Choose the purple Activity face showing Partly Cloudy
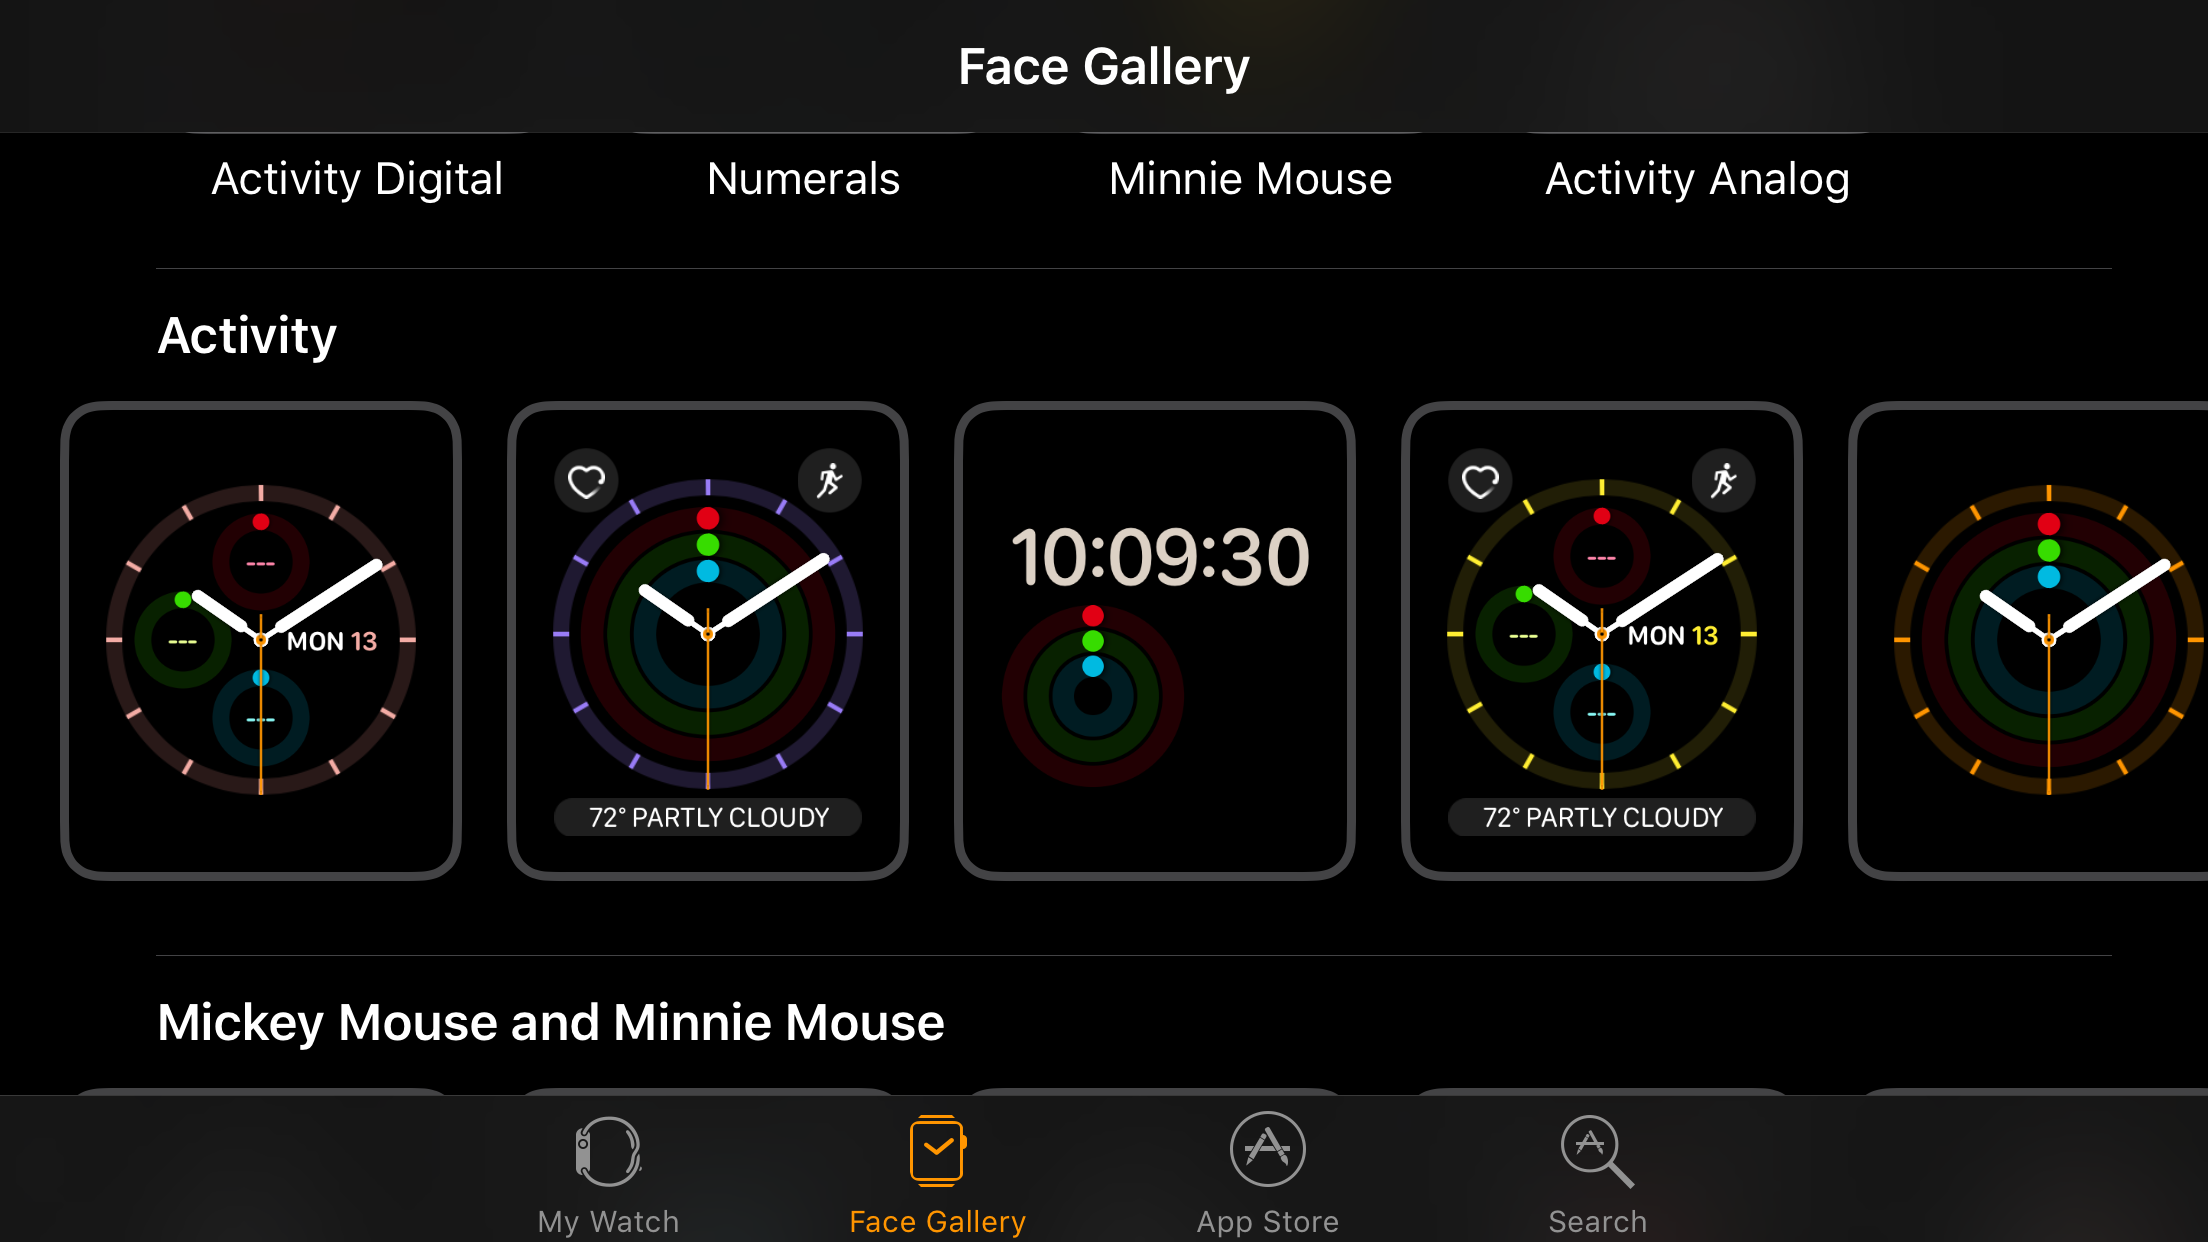The width and height of the screenshot is (2208, 1242). (x=708, y=641)
